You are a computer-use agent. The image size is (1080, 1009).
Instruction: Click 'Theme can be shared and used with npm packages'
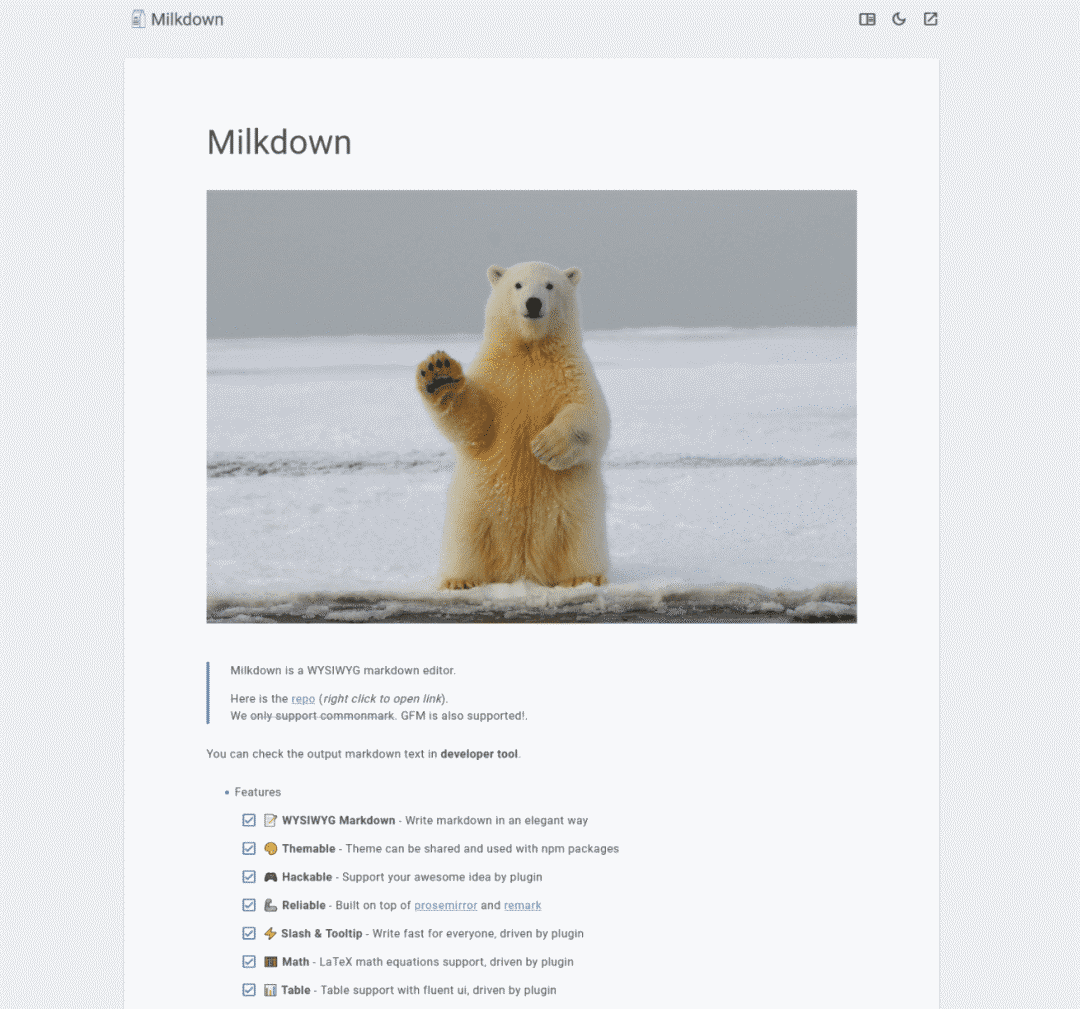click(482, 849)
